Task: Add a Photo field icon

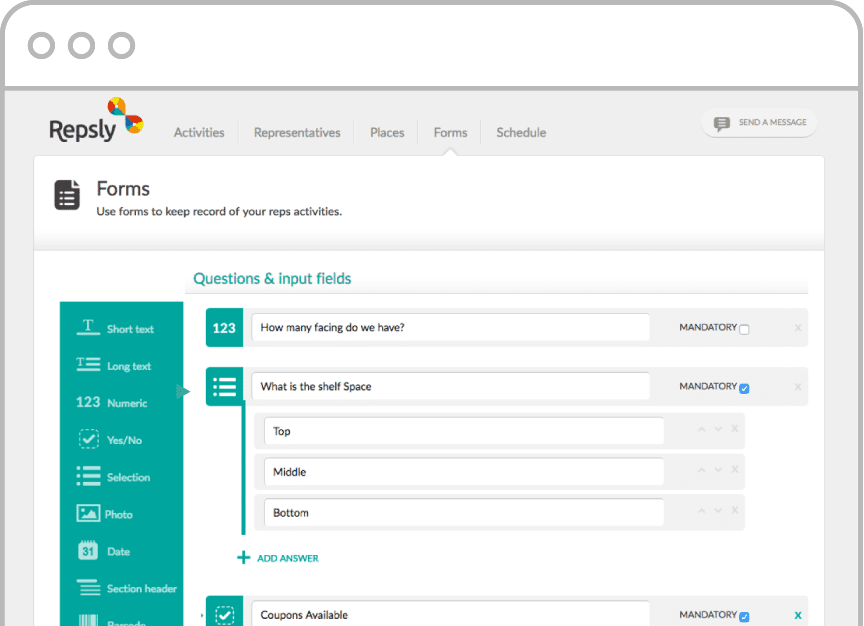Action: [x=88, y=514]
